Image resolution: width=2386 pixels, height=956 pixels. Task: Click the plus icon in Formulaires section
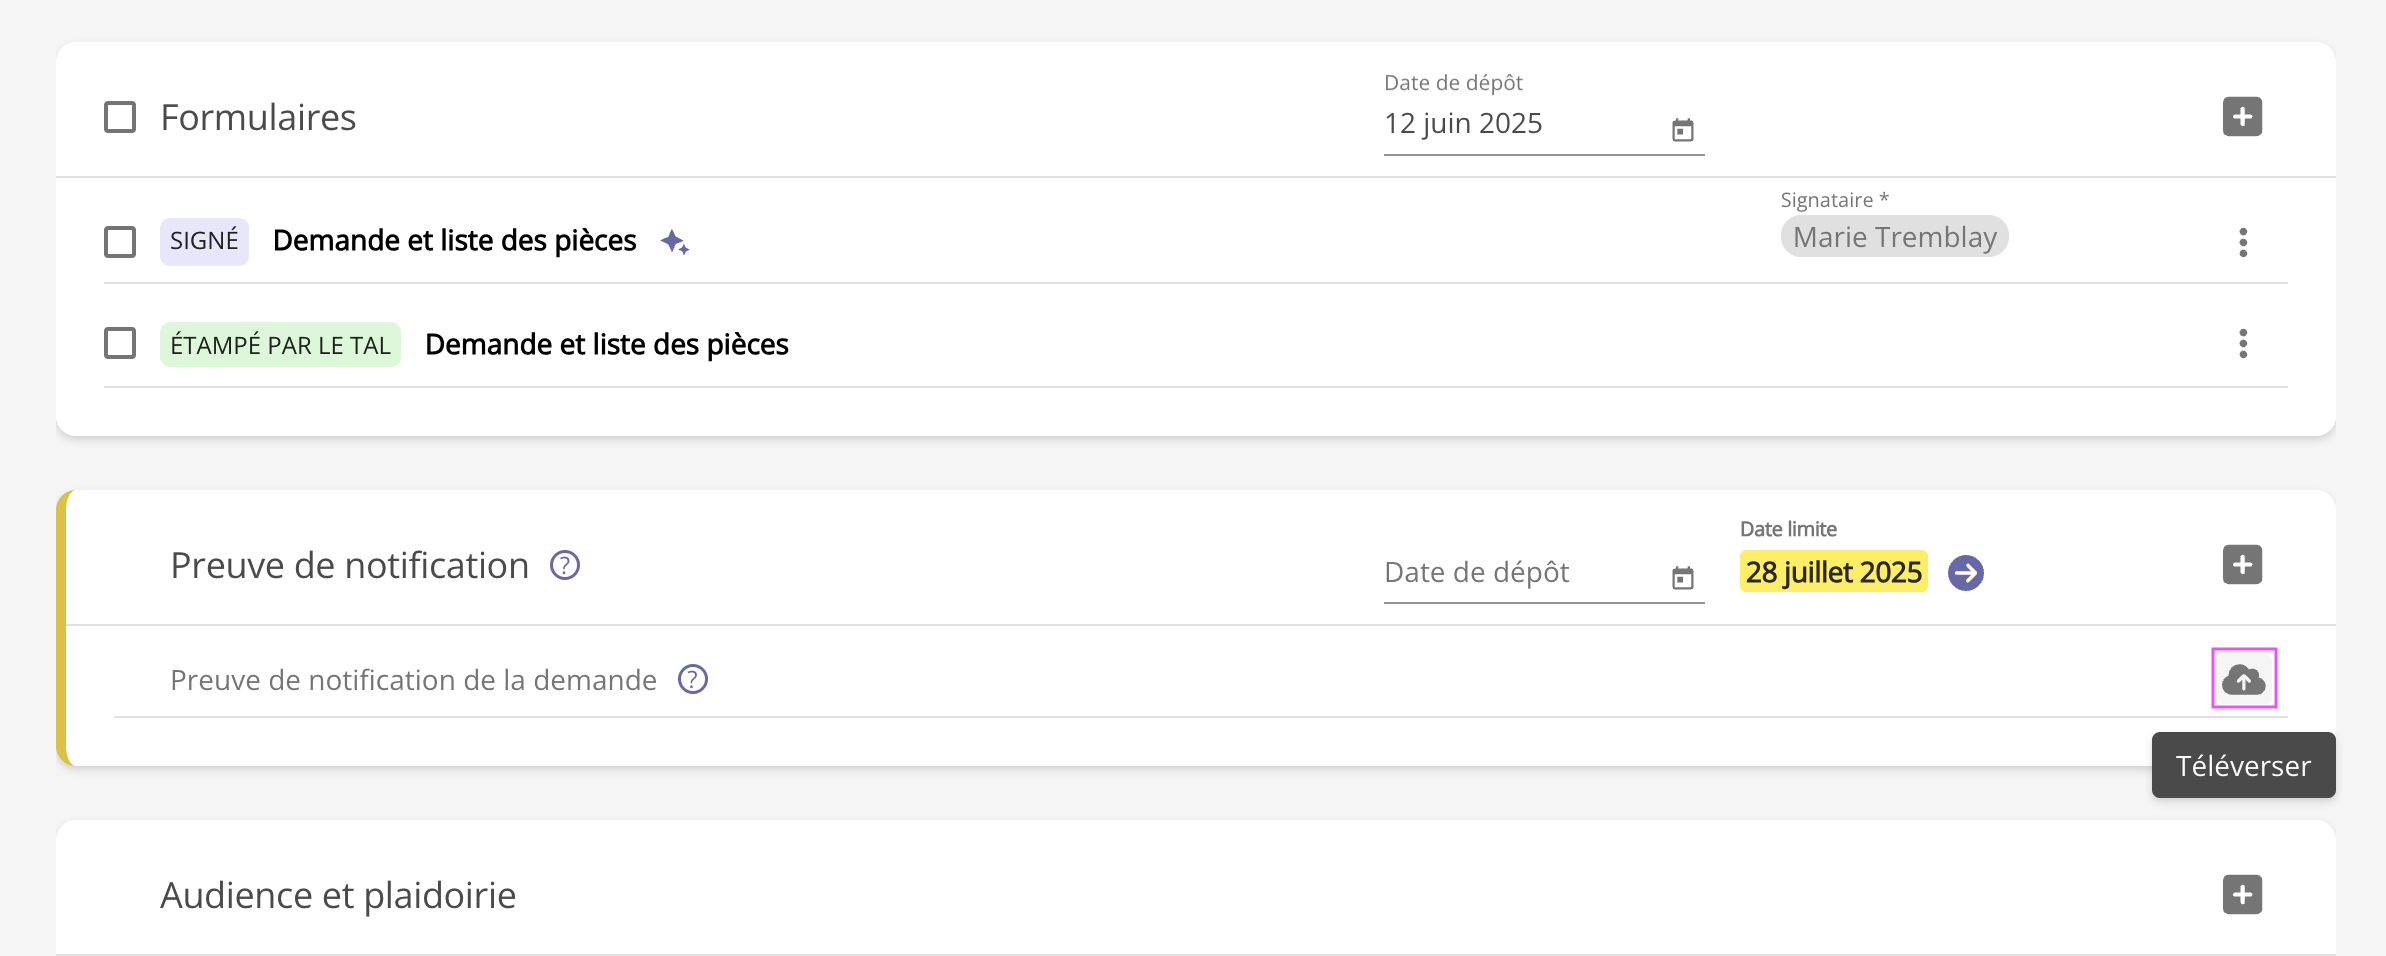[2242, 117]
